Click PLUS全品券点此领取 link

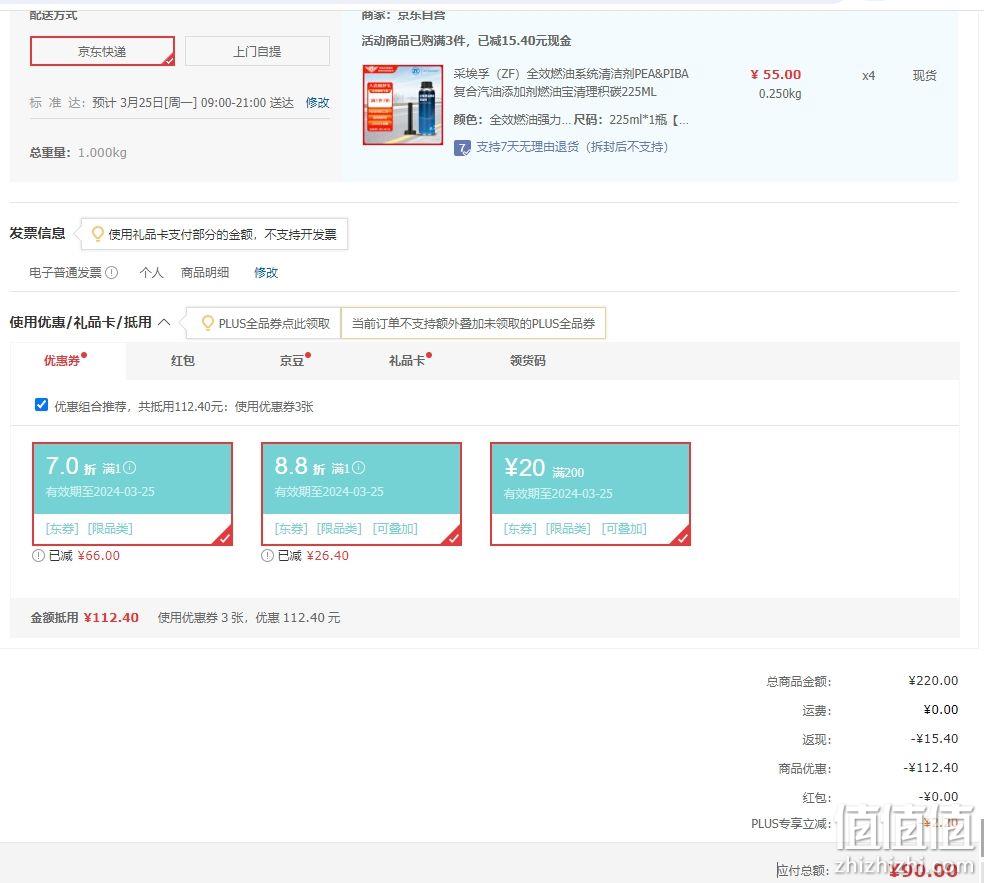[274, 324]
